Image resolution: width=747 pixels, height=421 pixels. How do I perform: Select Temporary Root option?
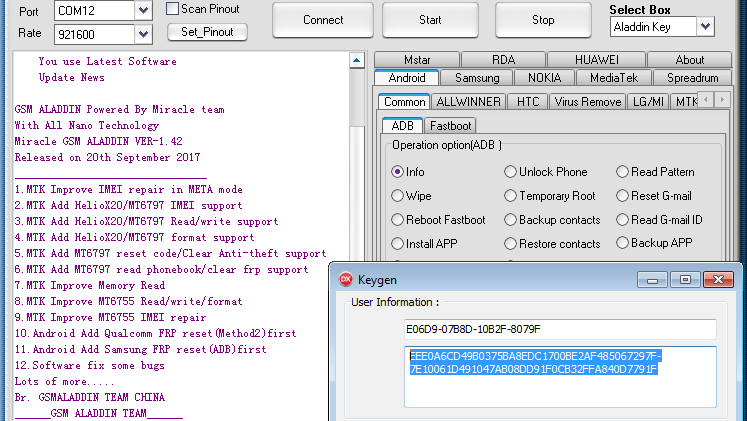[x=510, y=196]
